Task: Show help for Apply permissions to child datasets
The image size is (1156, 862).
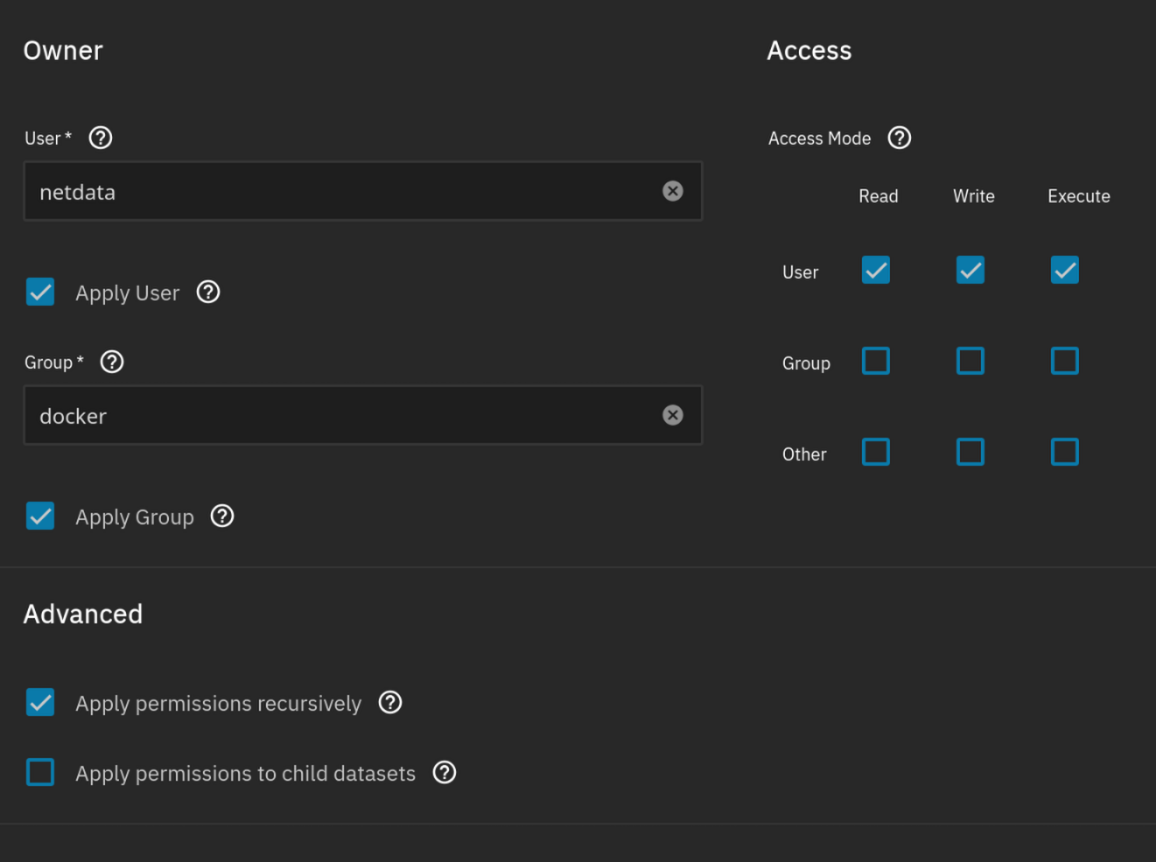Action: [x=444, y=772]
